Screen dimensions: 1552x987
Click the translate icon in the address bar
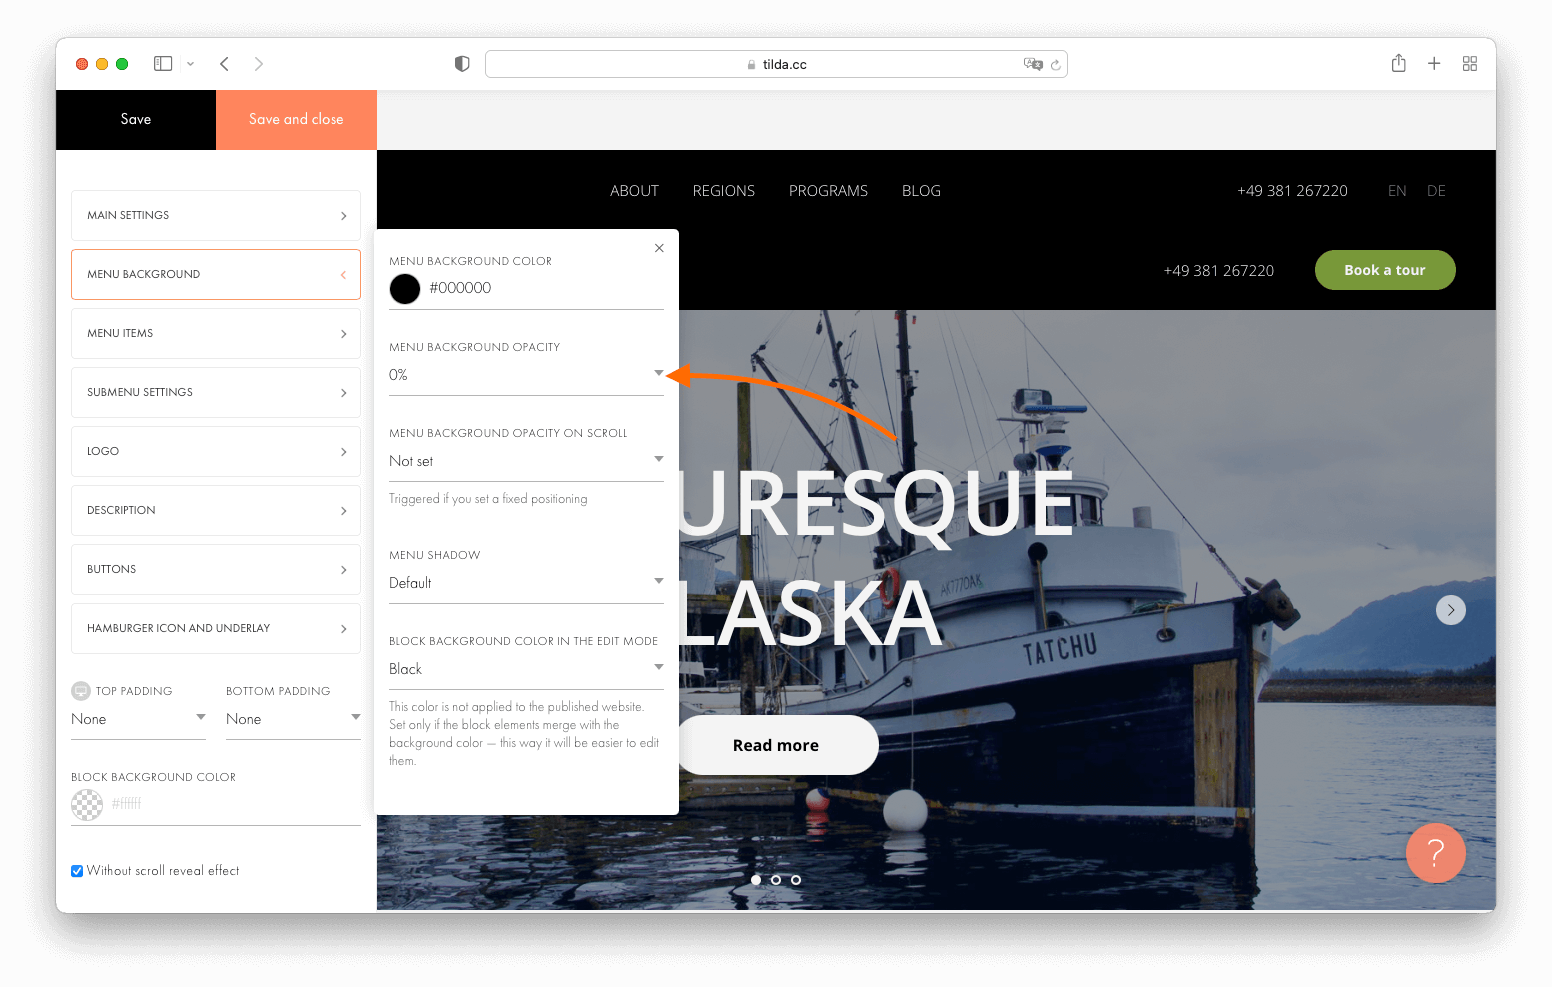pos(1033,63)
